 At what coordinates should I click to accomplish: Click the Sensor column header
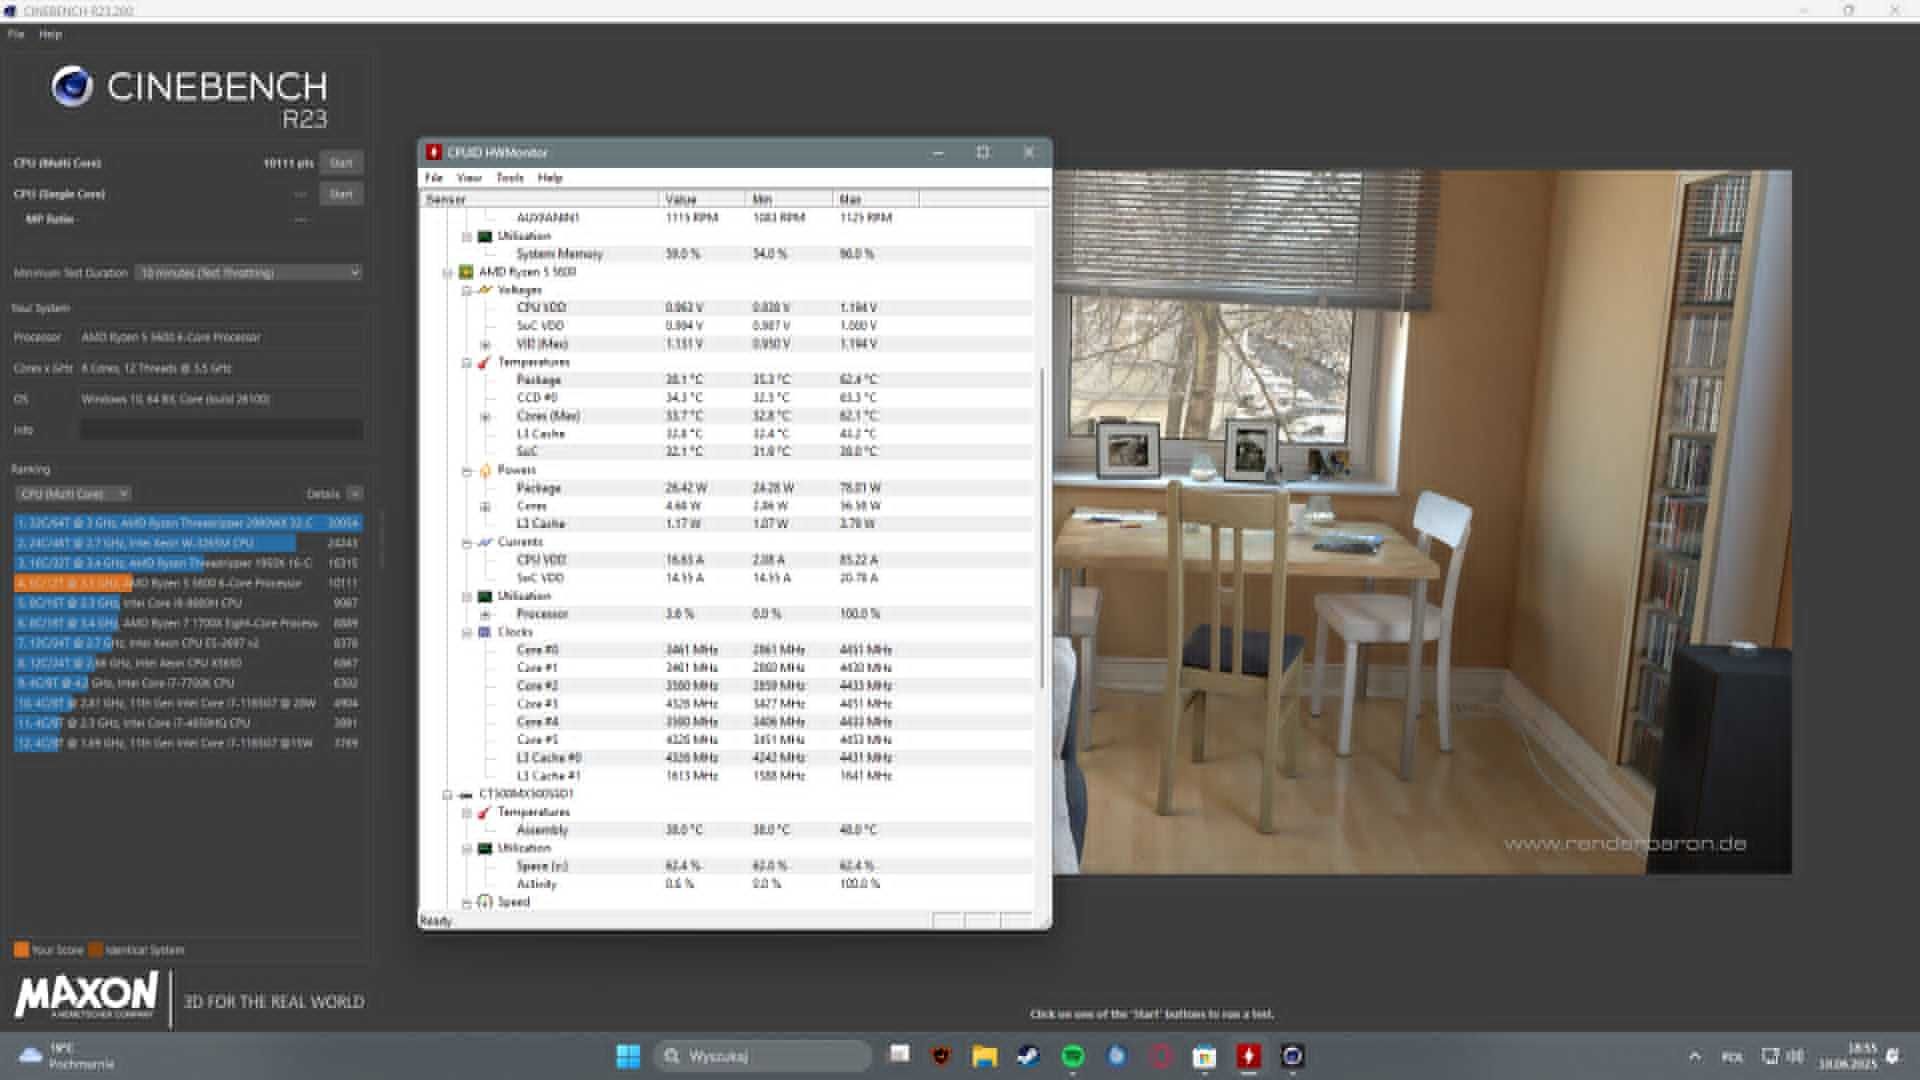[x=539, y=199]
